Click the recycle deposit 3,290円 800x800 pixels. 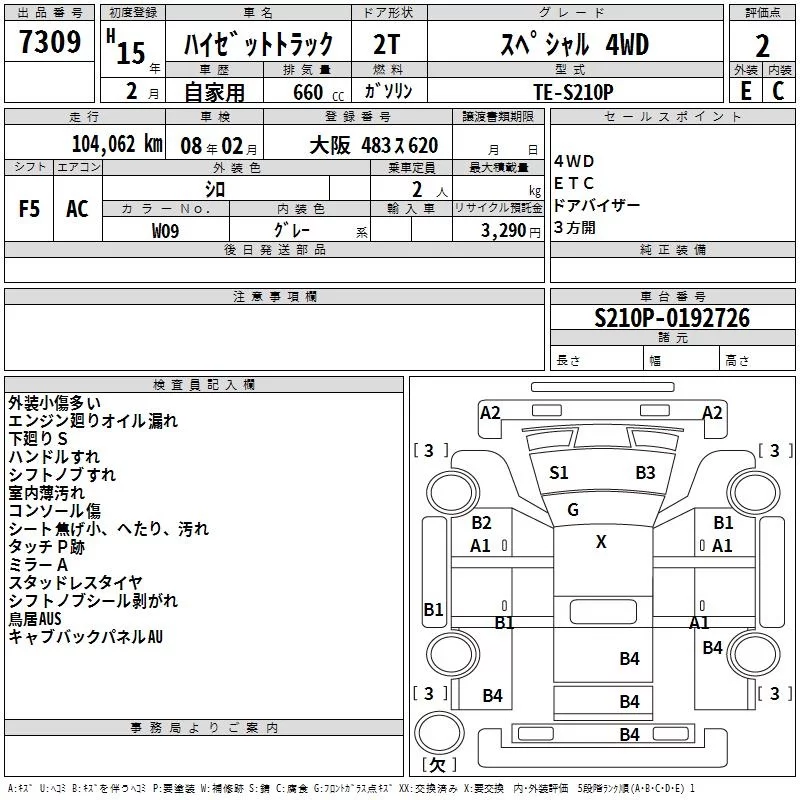(510, 231)
